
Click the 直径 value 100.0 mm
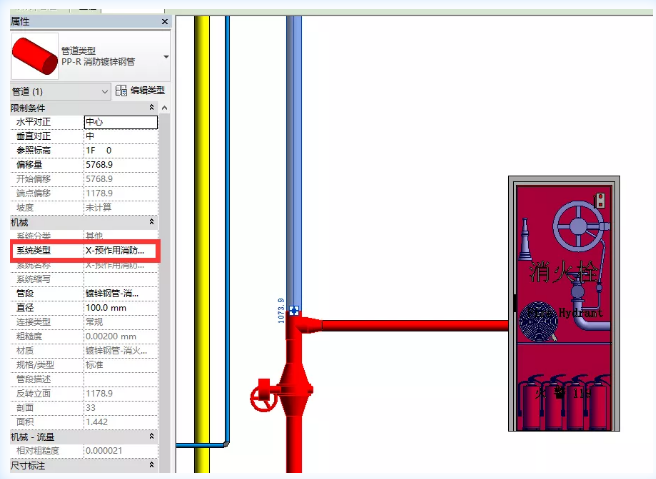click(121, 308)
